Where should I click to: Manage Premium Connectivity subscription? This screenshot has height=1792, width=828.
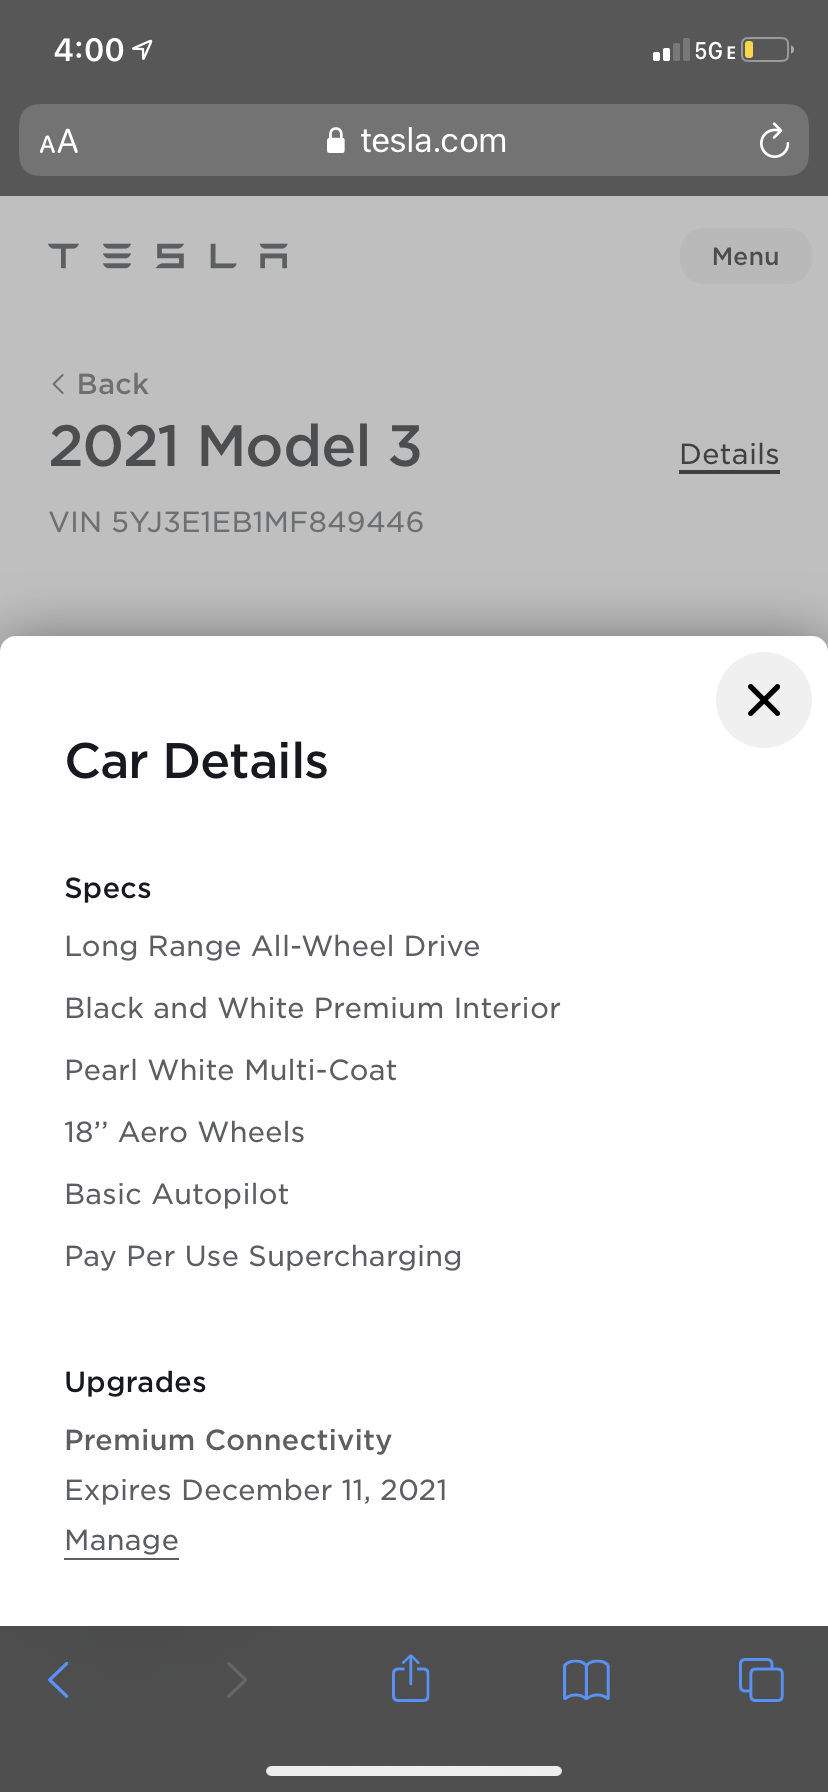tap(121, 1540)
